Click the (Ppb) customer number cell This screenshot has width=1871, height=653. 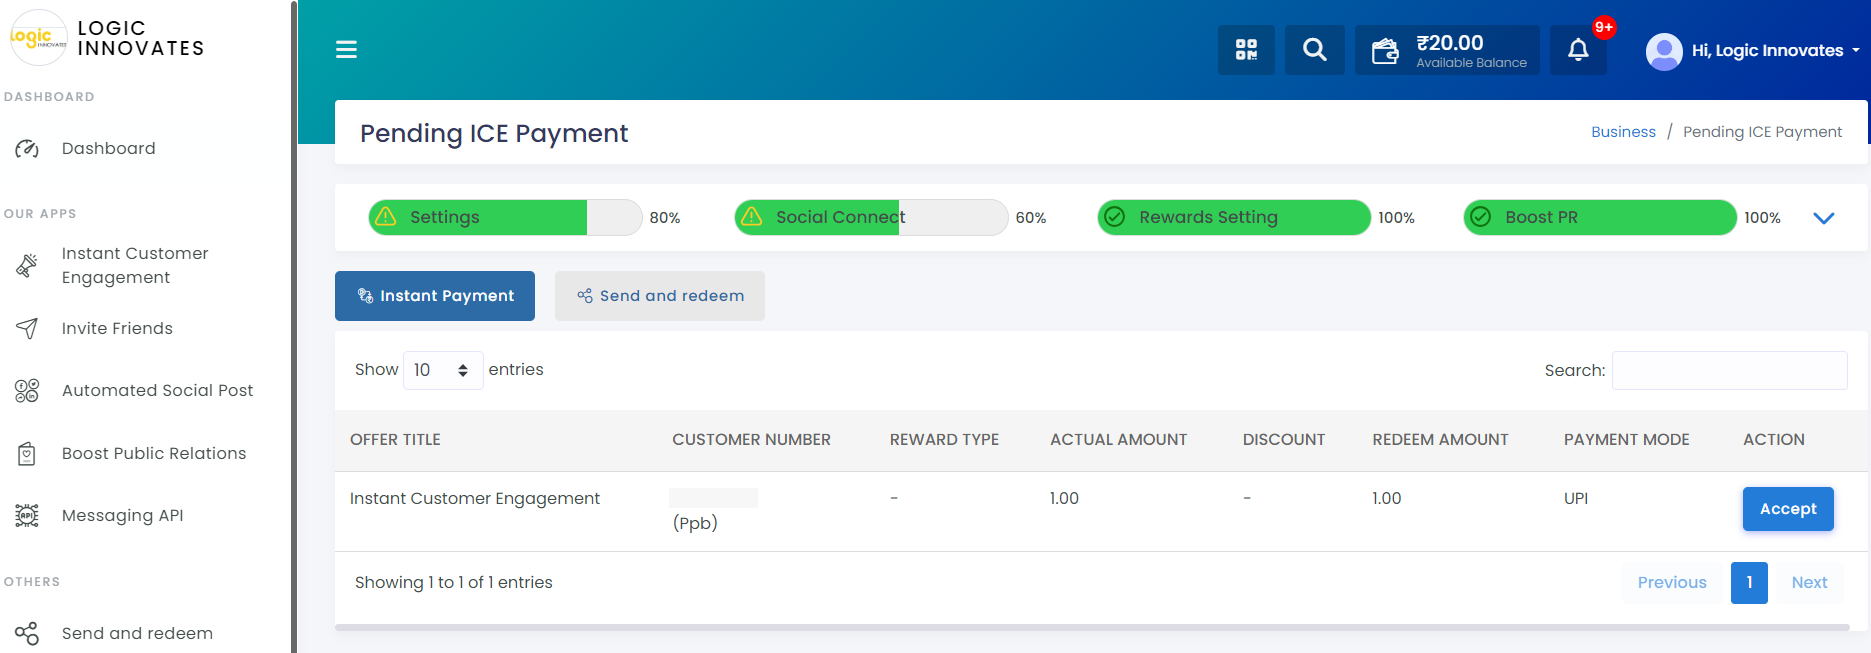(x=695, y=523)
